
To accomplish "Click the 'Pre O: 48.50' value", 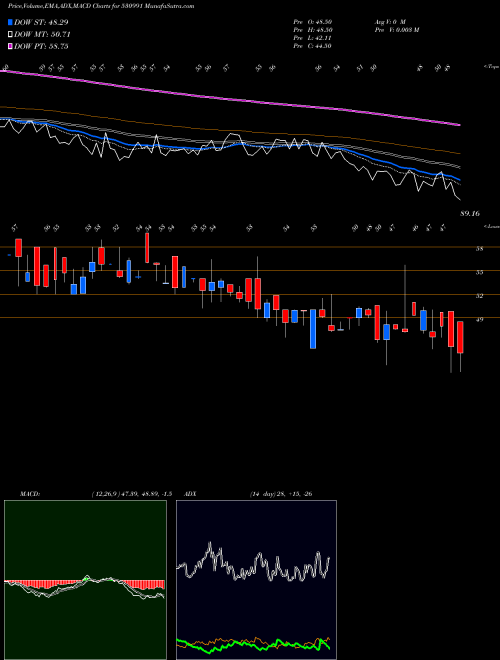I will click(x=313, y=21).
